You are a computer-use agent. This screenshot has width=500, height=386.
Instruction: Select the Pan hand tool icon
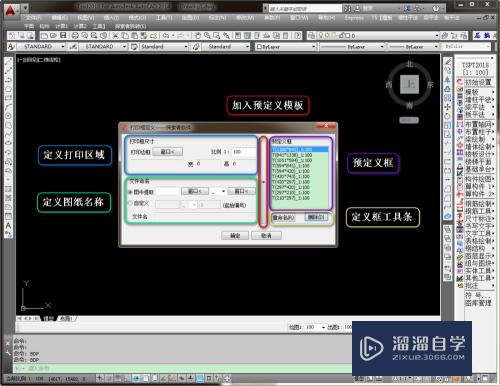(198, 35)
